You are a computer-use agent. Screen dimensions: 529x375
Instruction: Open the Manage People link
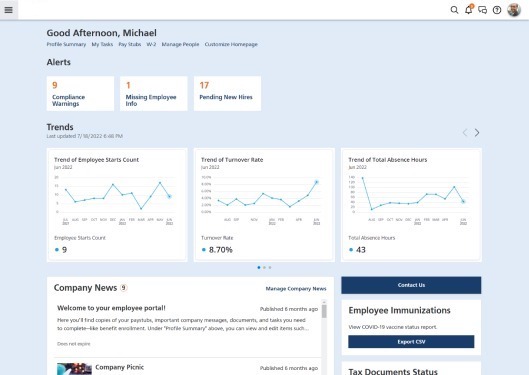pyautogui.click(x=180, y=44)
